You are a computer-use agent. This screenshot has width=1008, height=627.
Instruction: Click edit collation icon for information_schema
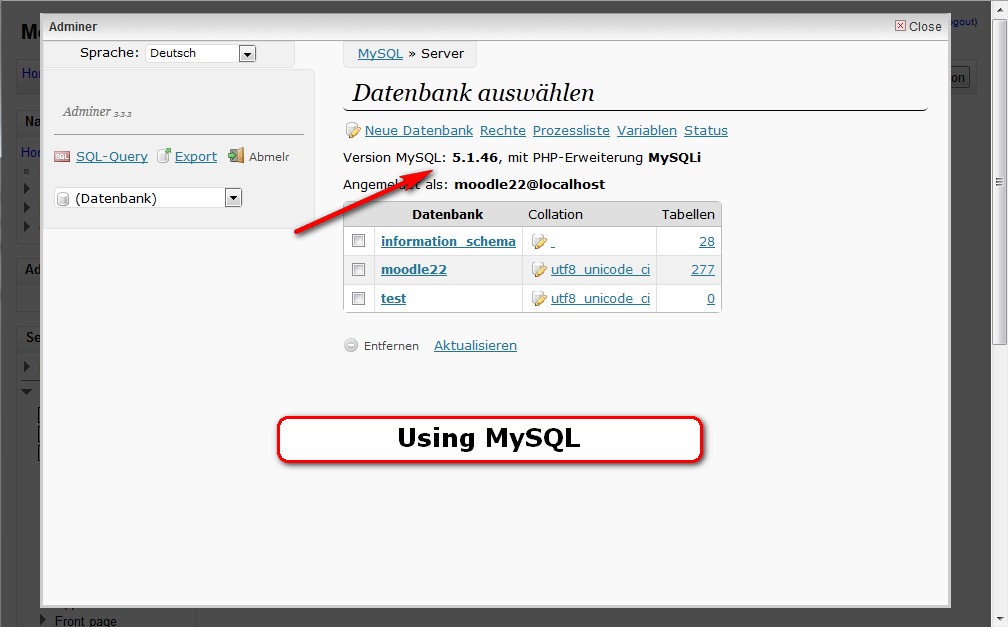click(x=539, y=242)
